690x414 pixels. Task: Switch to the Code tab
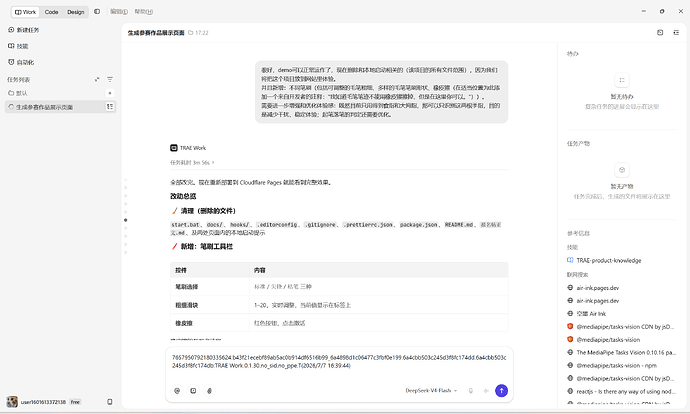[x=51, y=12]
